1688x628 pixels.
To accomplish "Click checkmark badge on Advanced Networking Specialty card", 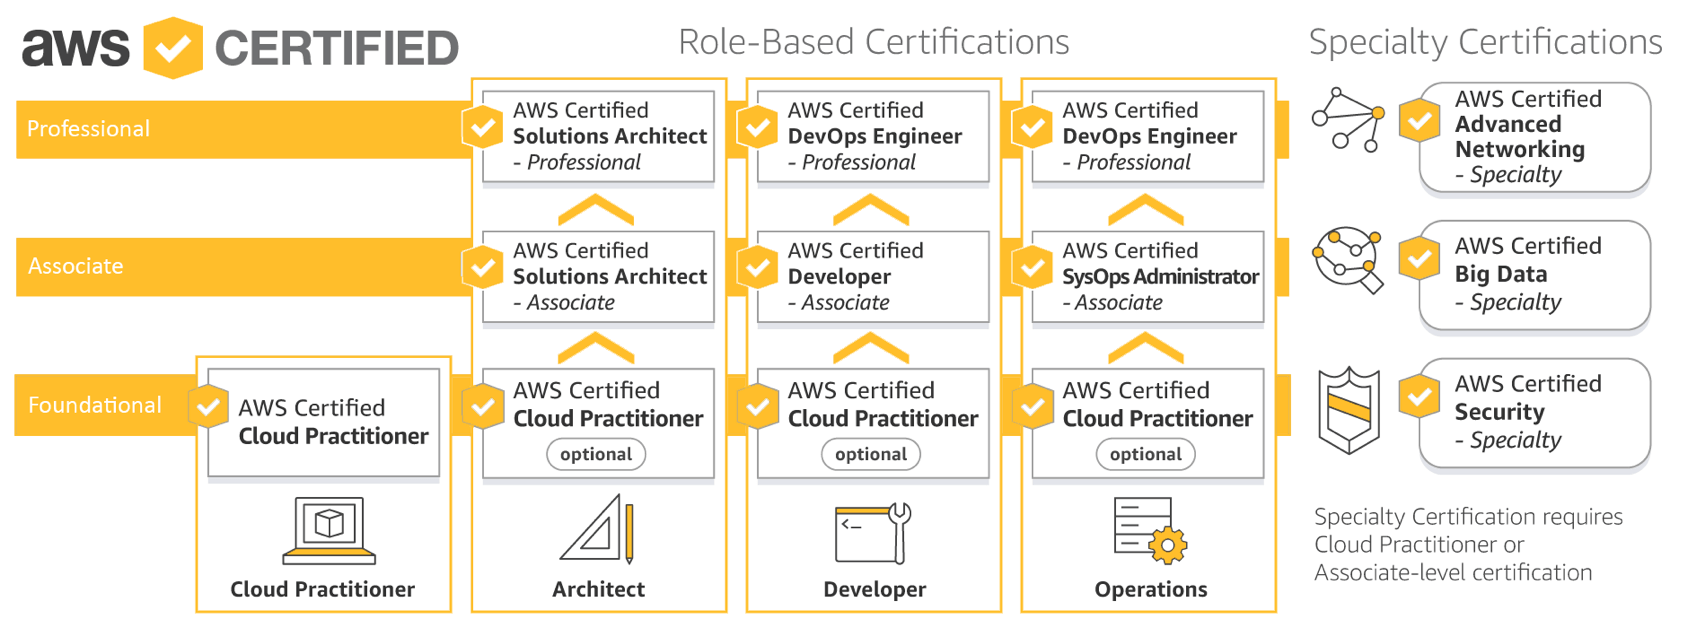I will (1419, 120).
